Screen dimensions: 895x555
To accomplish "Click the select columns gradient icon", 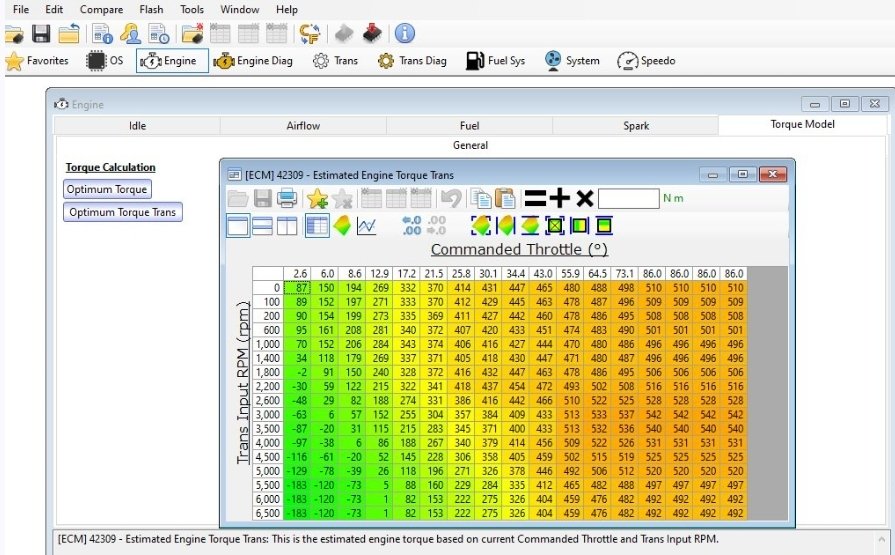I will coord(579,226).
